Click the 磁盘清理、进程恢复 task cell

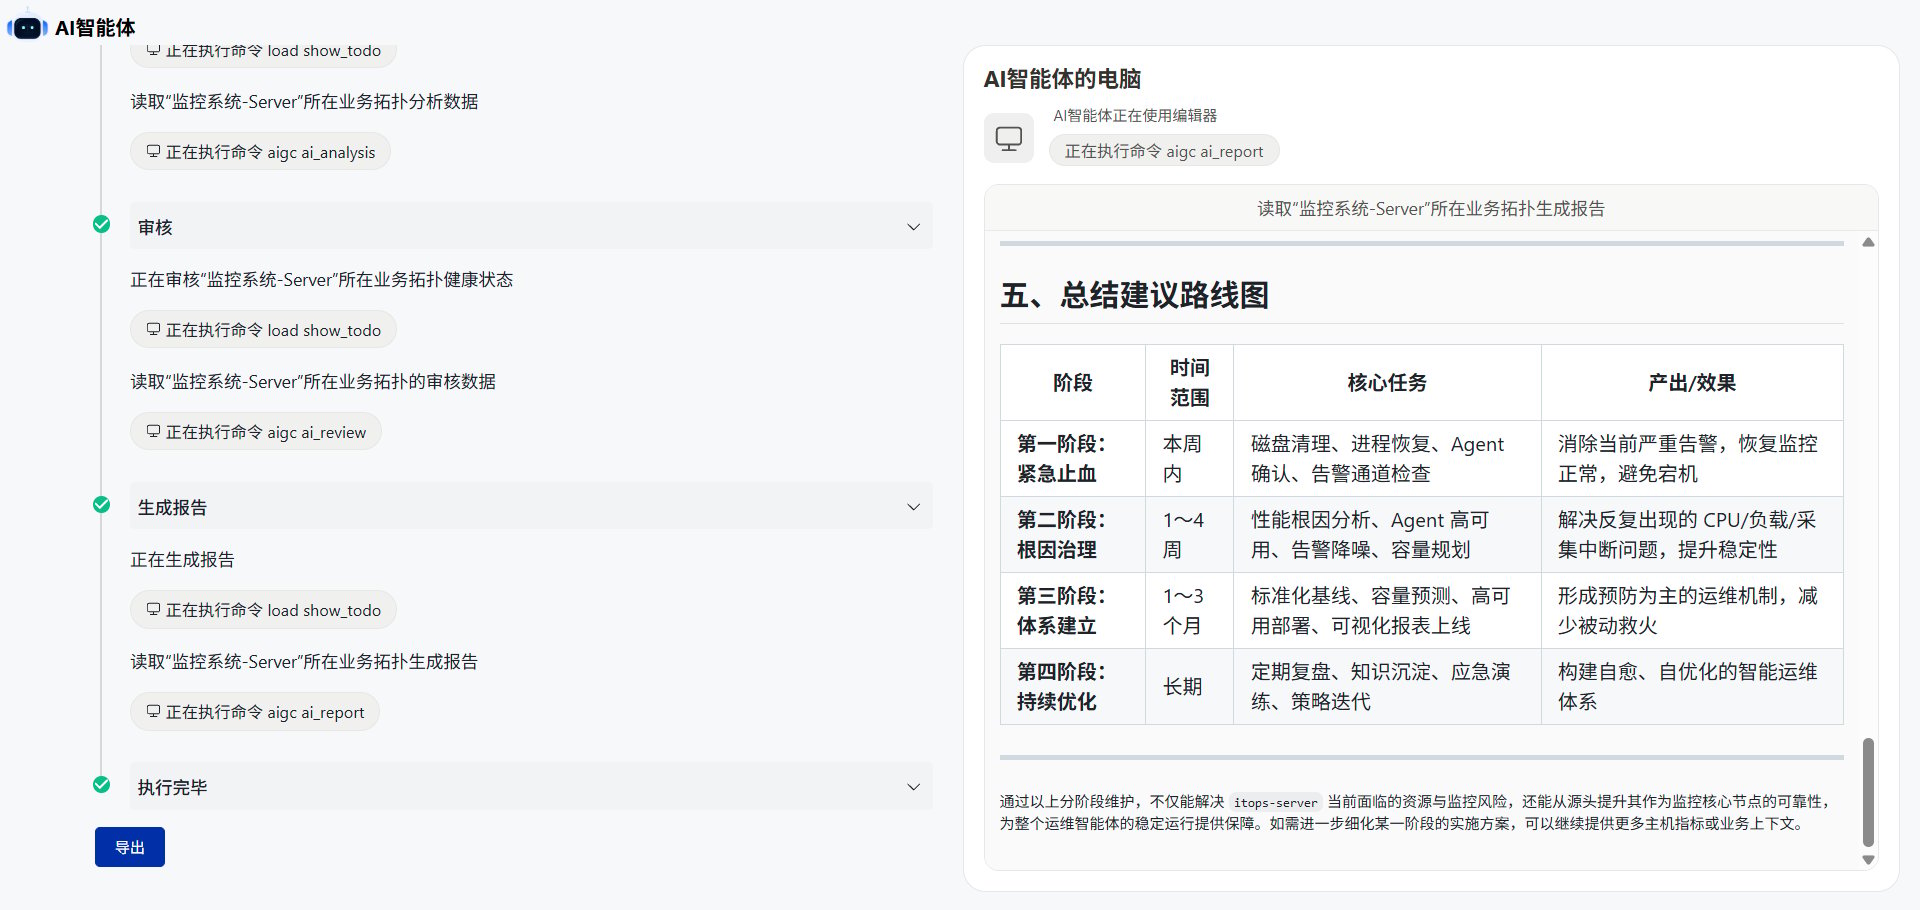tap(1387, 458)
